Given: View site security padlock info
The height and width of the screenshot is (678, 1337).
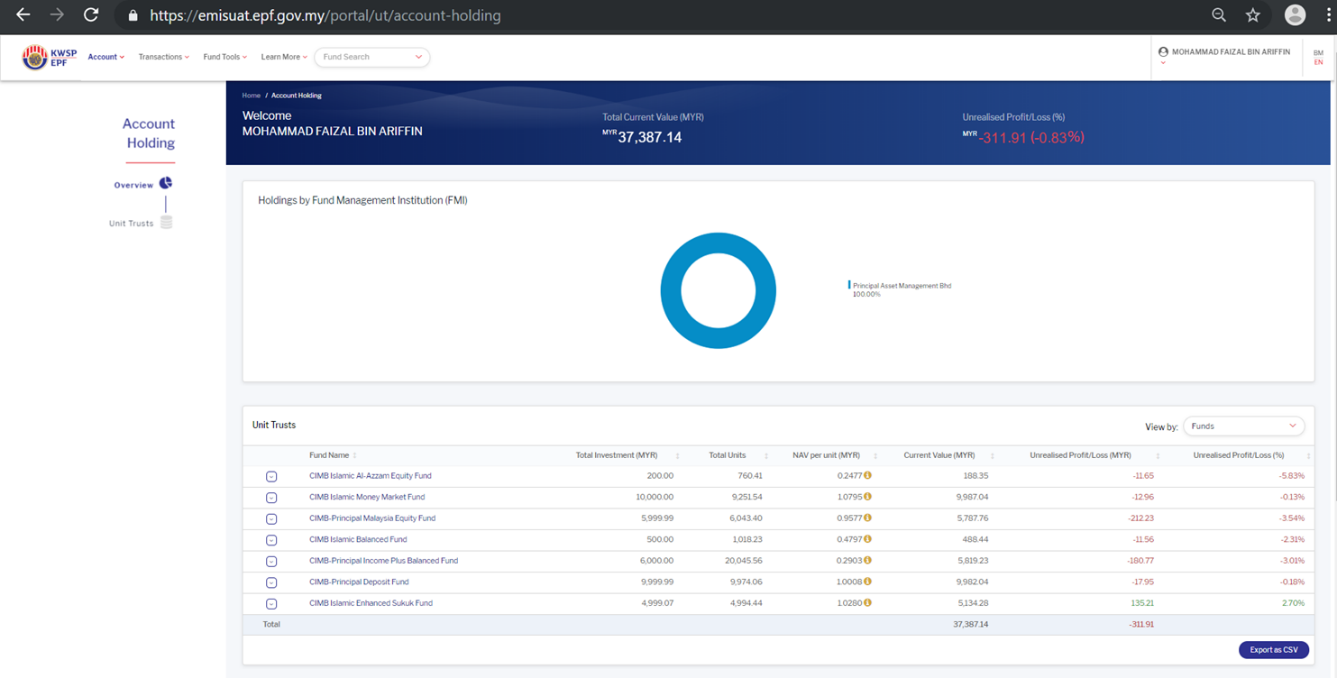Looking at the screenshot, I should [x=133, y=16].
